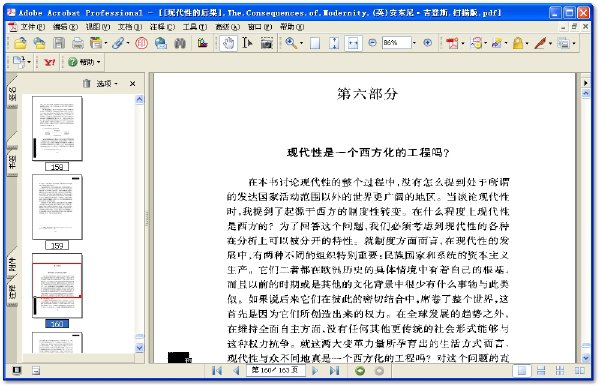600x387 pixels.
Task: Click trash icon in pages panel
Action: tap(87, 83)
